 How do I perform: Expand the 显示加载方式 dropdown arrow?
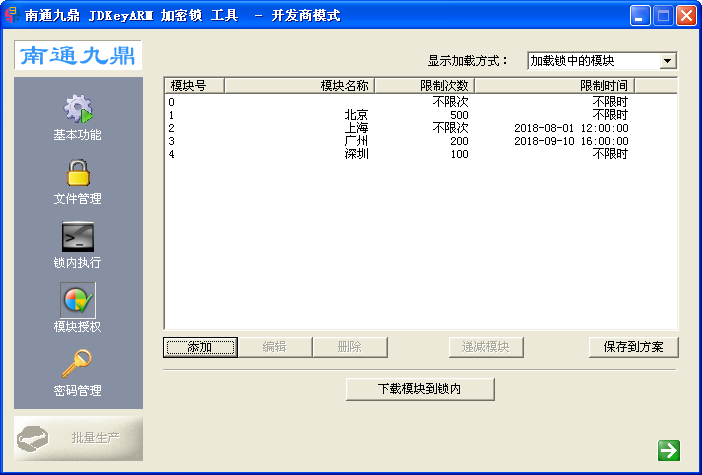pyautogui.click(x=668, y=60)
